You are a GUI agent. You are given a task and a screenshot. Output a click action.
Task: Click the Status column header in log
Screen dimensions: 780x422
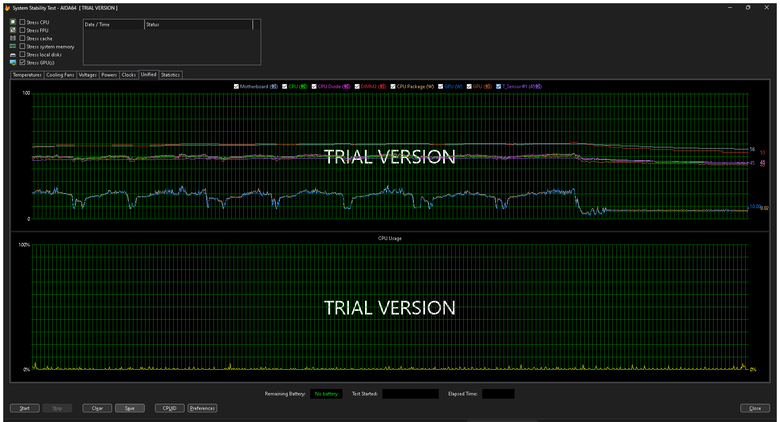click(198, 24)
